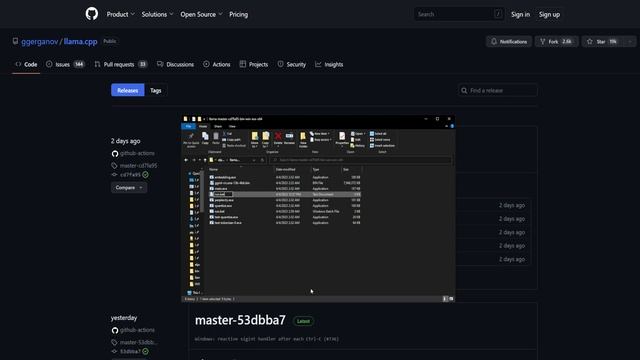
Task: Sort Explorer files by Date modified column
Action: (x=286, y=169)
